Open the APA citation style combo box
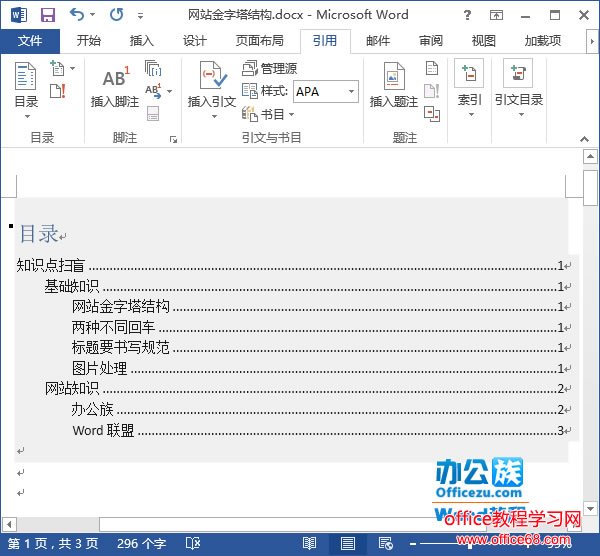 point(326,91)
